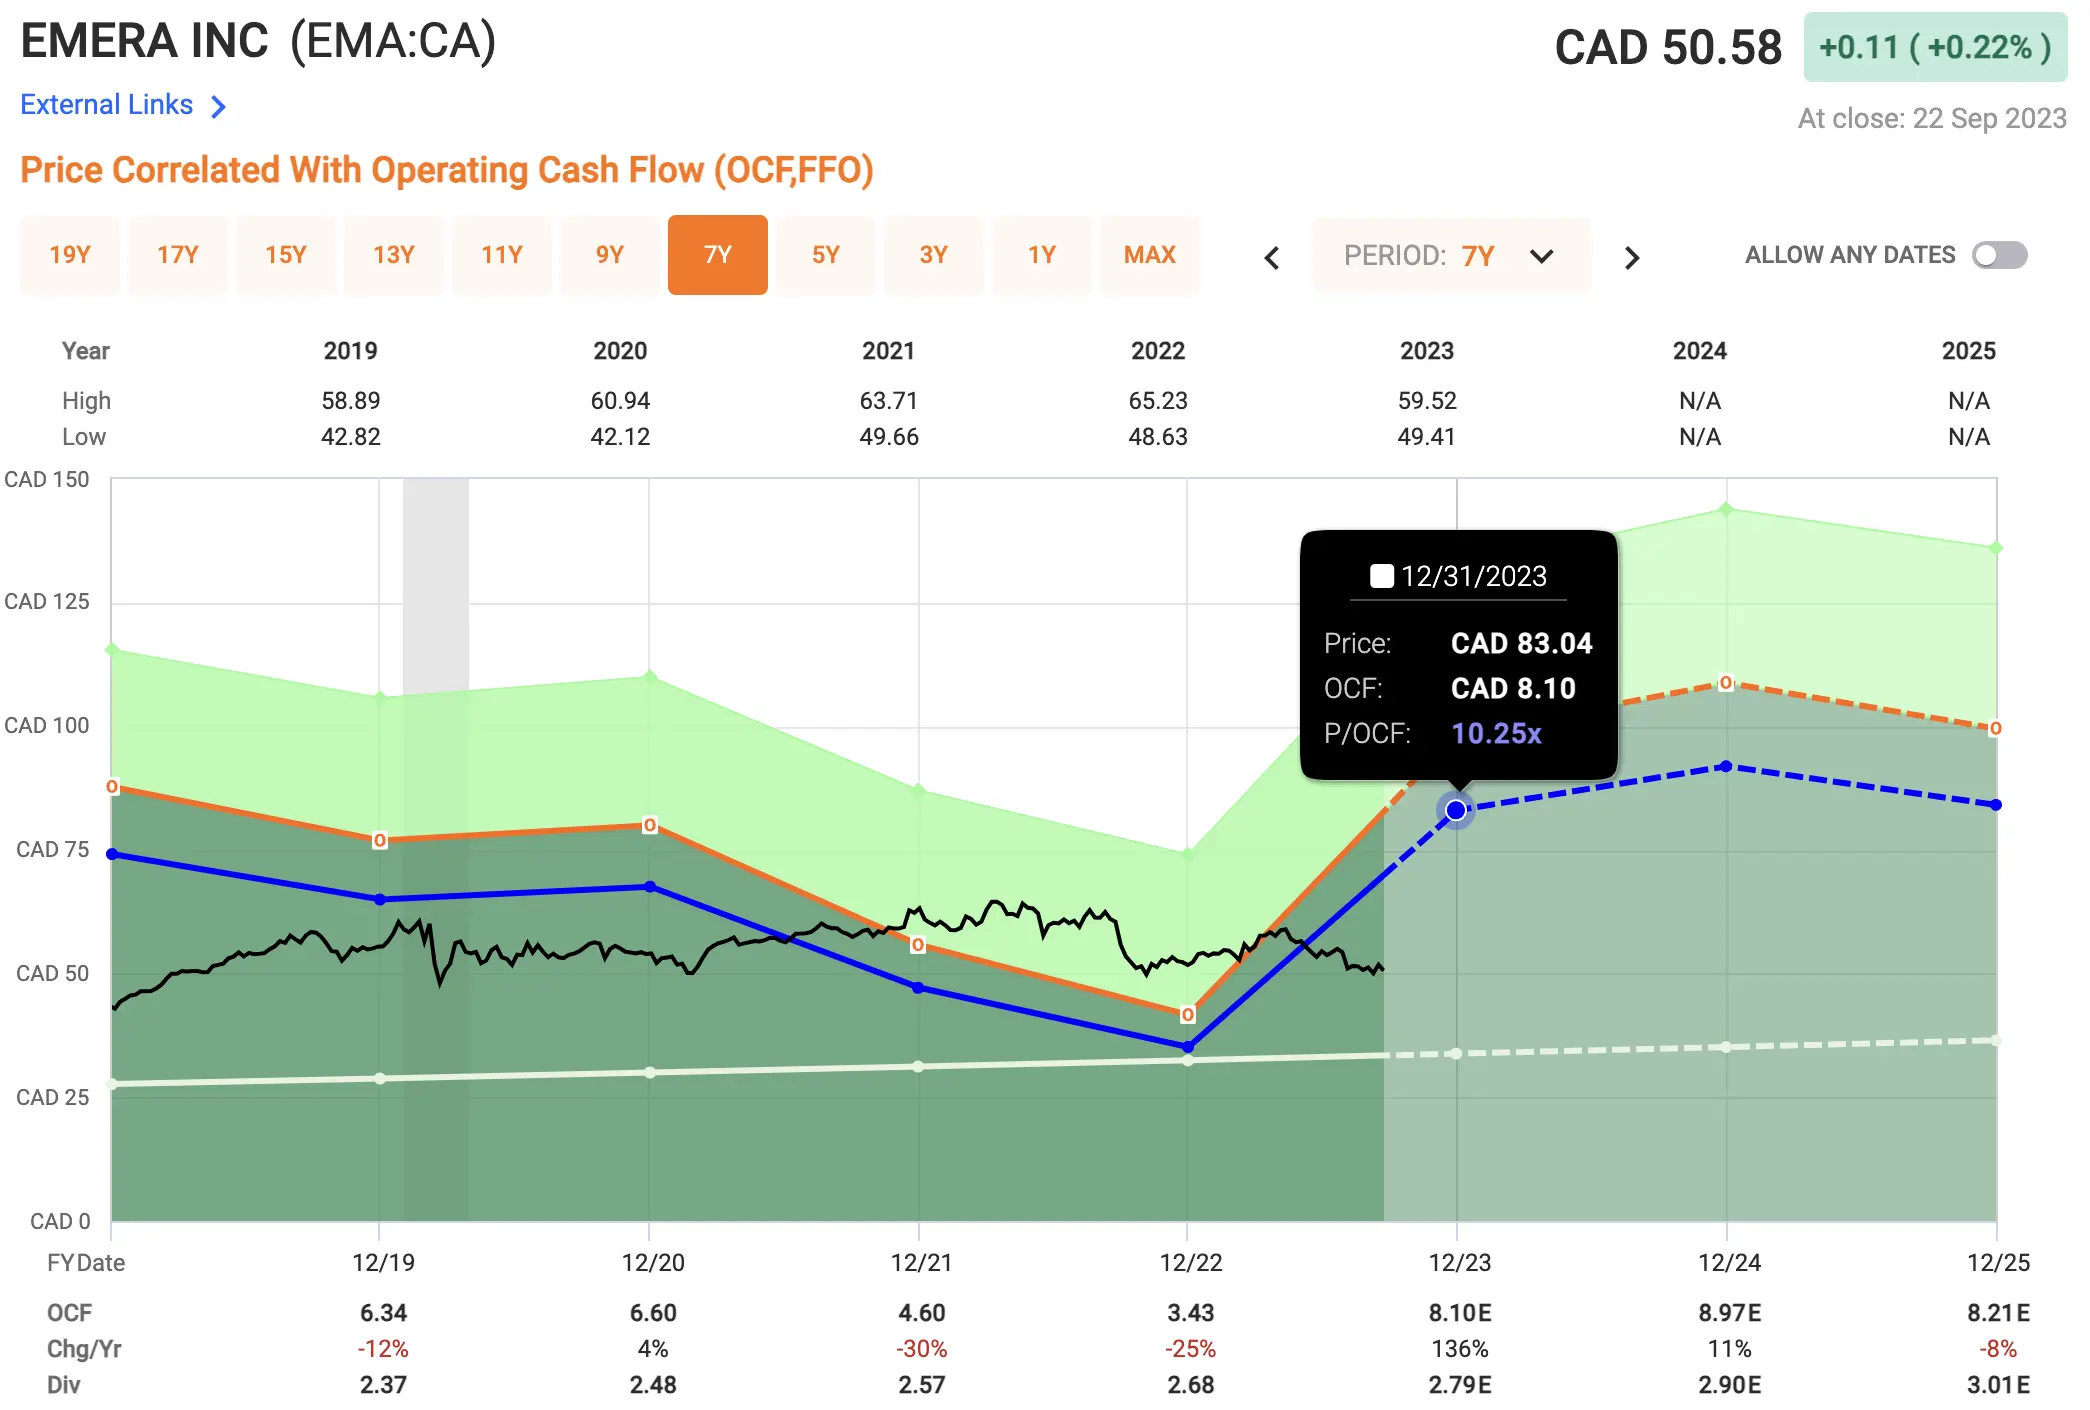Click the highlighted 12/31/2023 OCF data point
Image resolution: width=2090 pixels, height=1410 pixels.
point(1457,810)
